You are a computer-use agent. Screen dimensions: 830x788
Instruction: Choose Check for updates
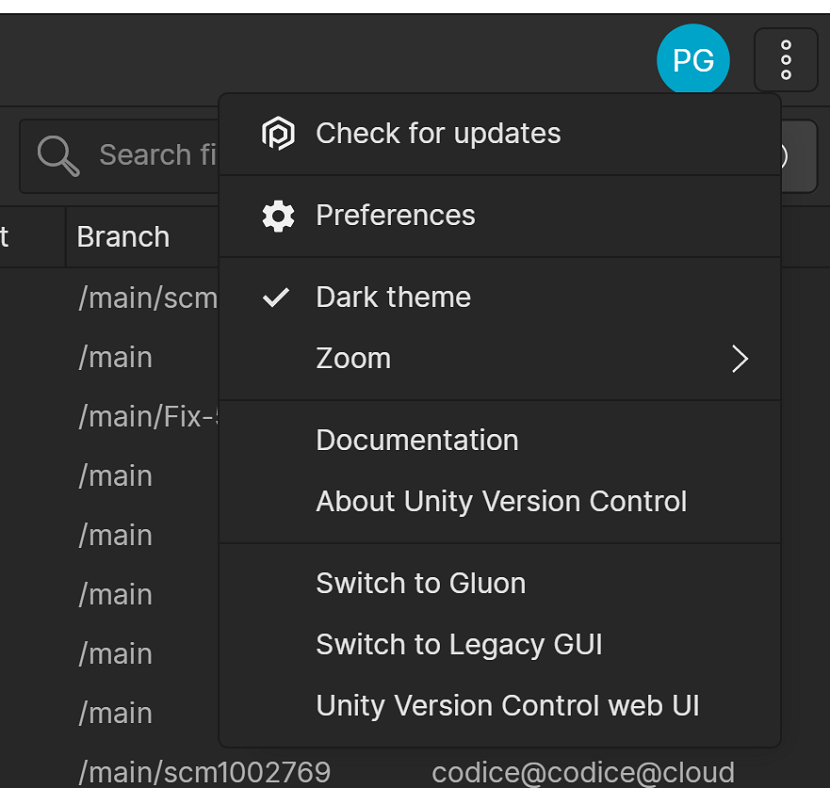click(438, 132)
